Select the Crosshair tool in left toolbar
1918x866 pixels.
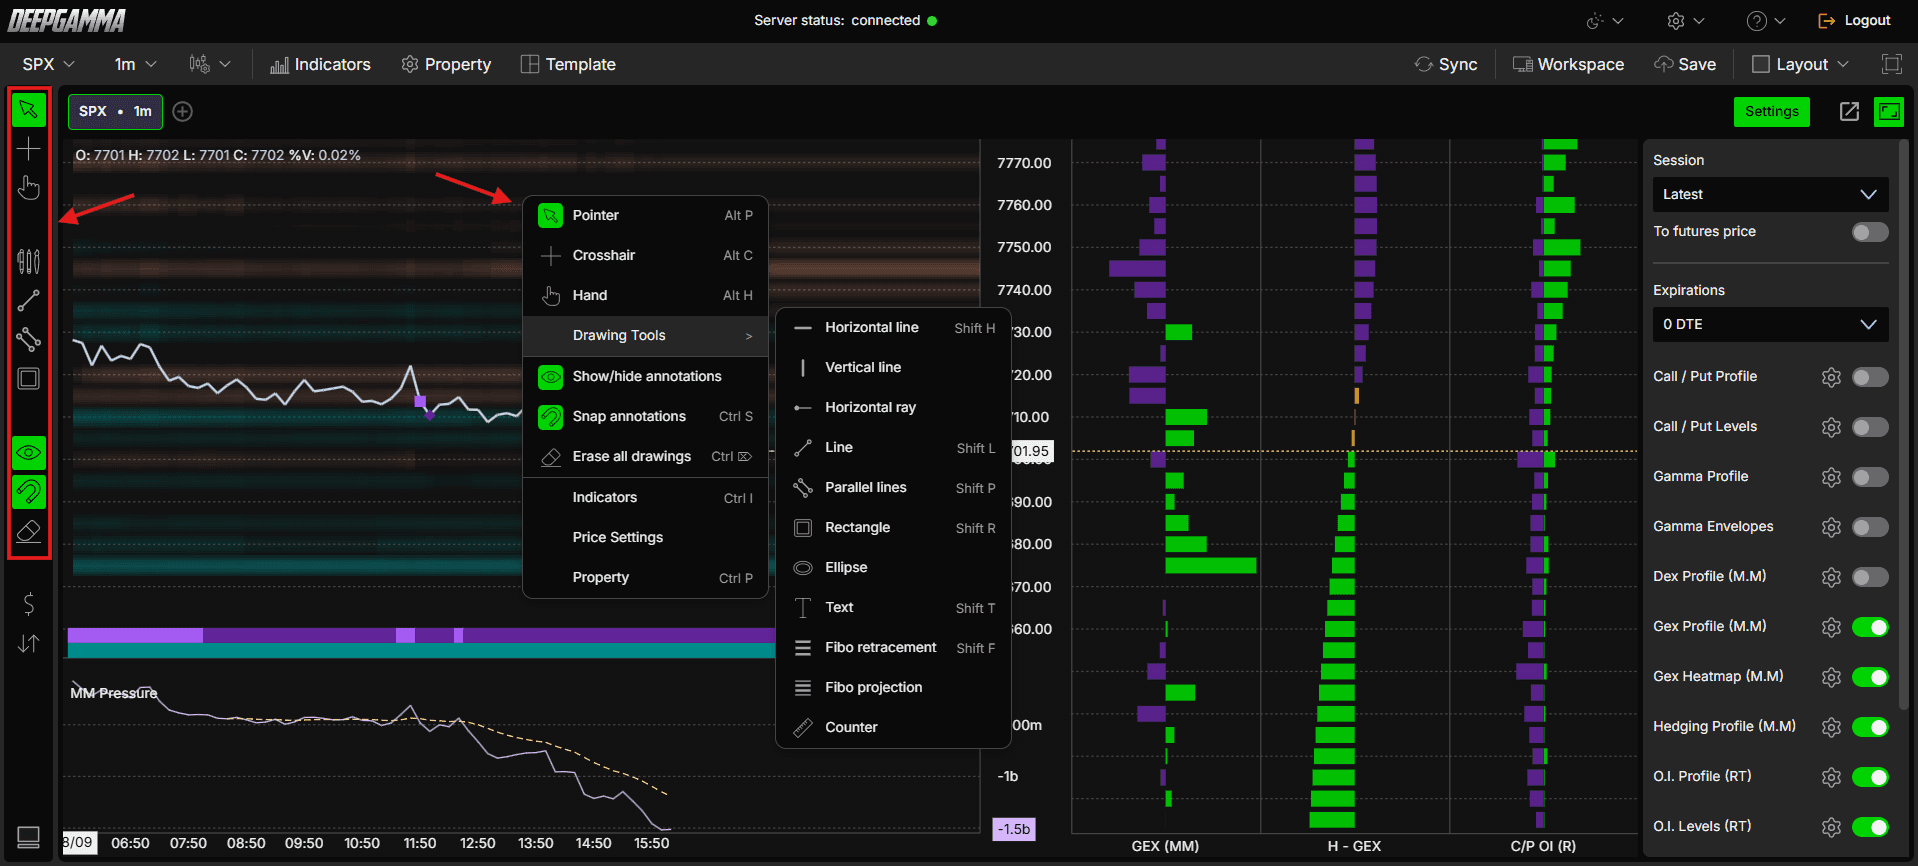(x=29, y=149)
